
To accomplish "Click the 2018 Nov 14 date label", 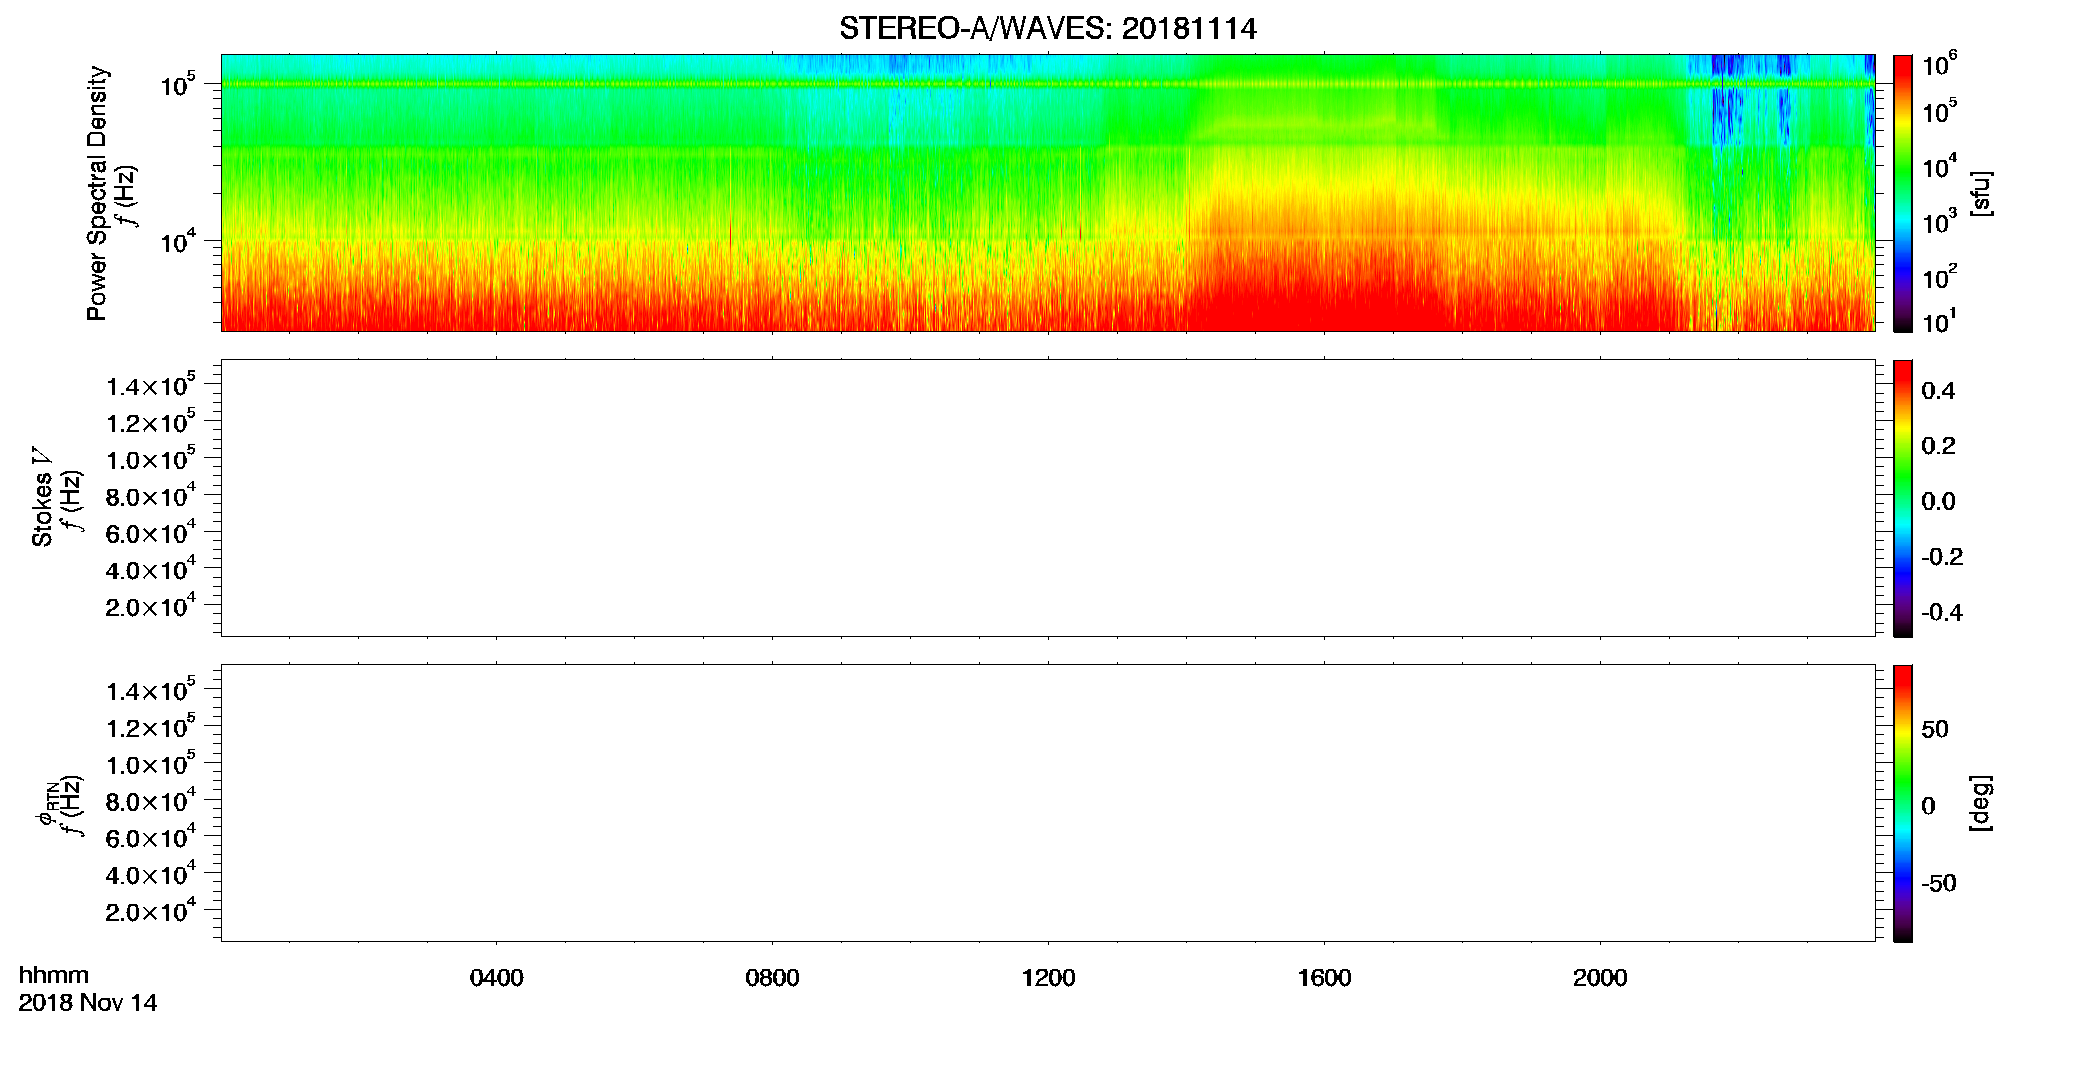I will 88,1003.
